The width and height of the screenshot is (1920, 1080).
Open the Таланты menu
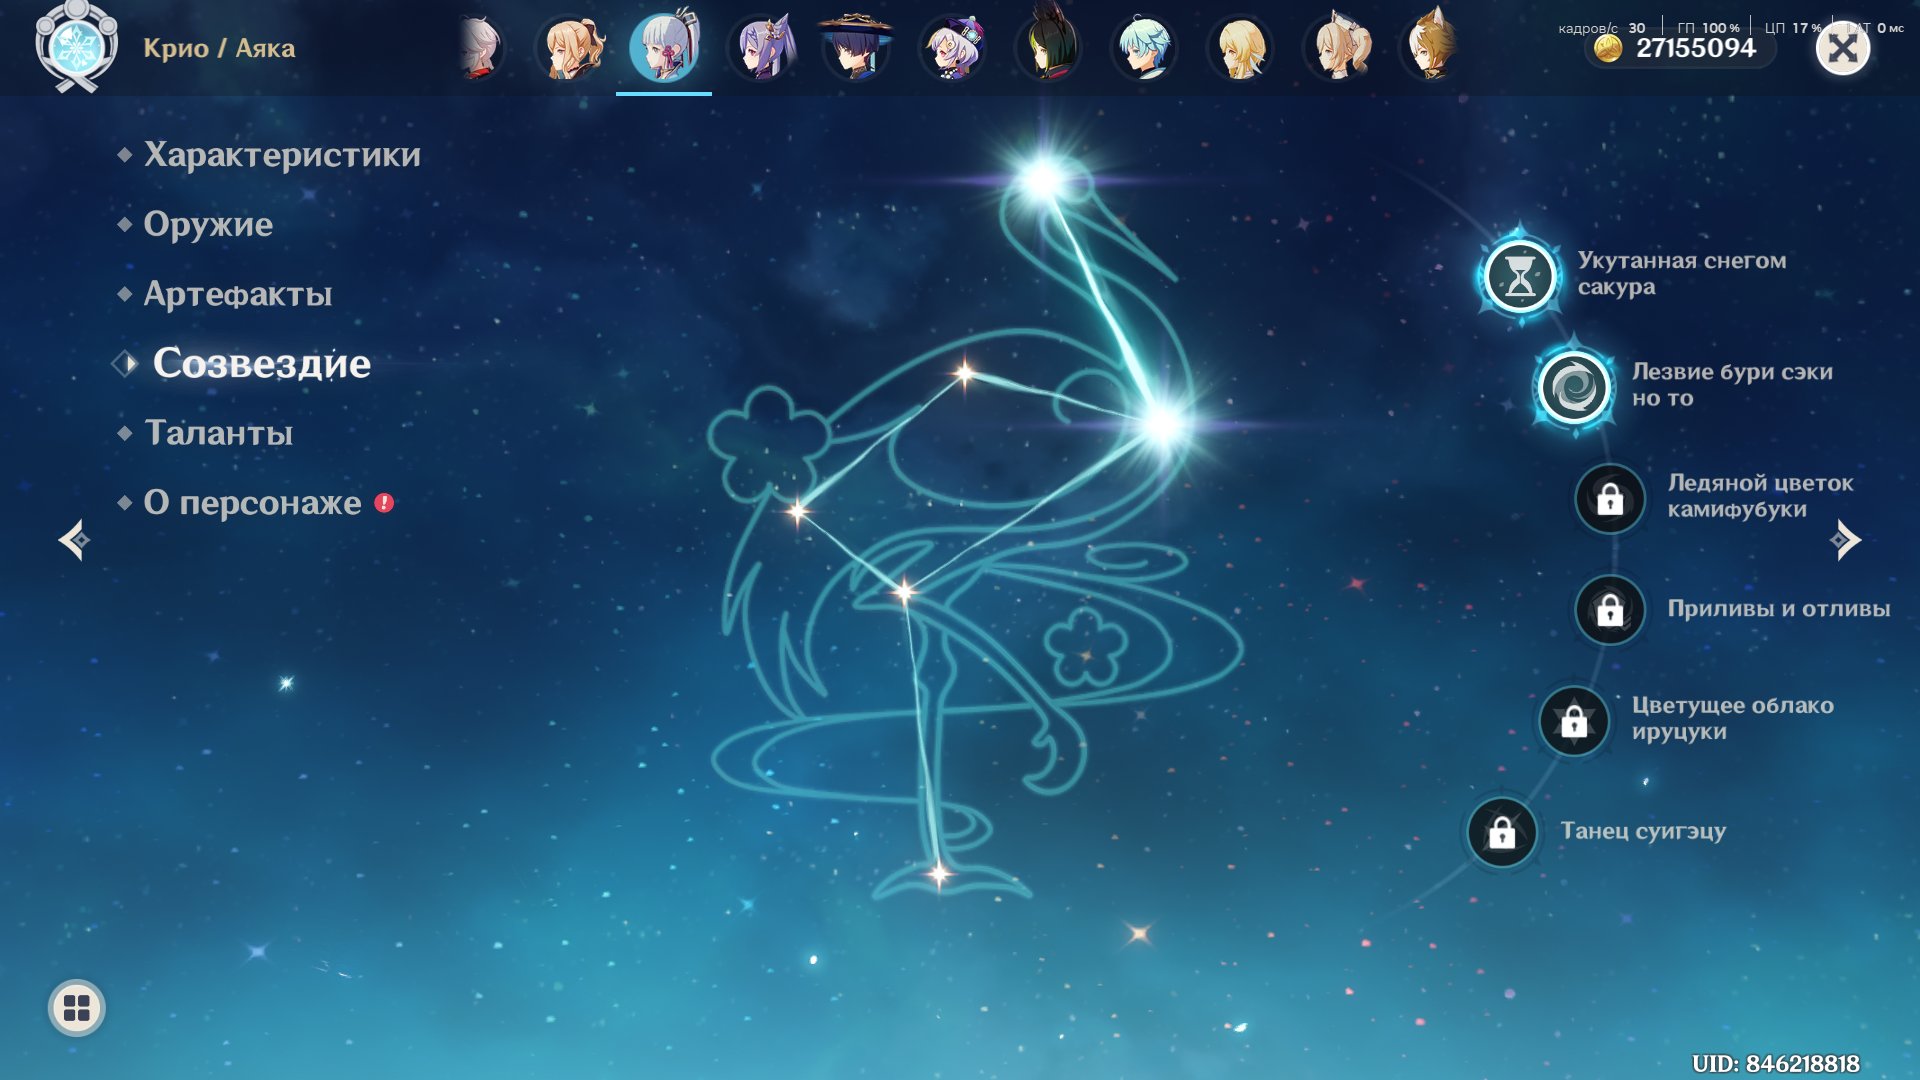click(219, 433)
